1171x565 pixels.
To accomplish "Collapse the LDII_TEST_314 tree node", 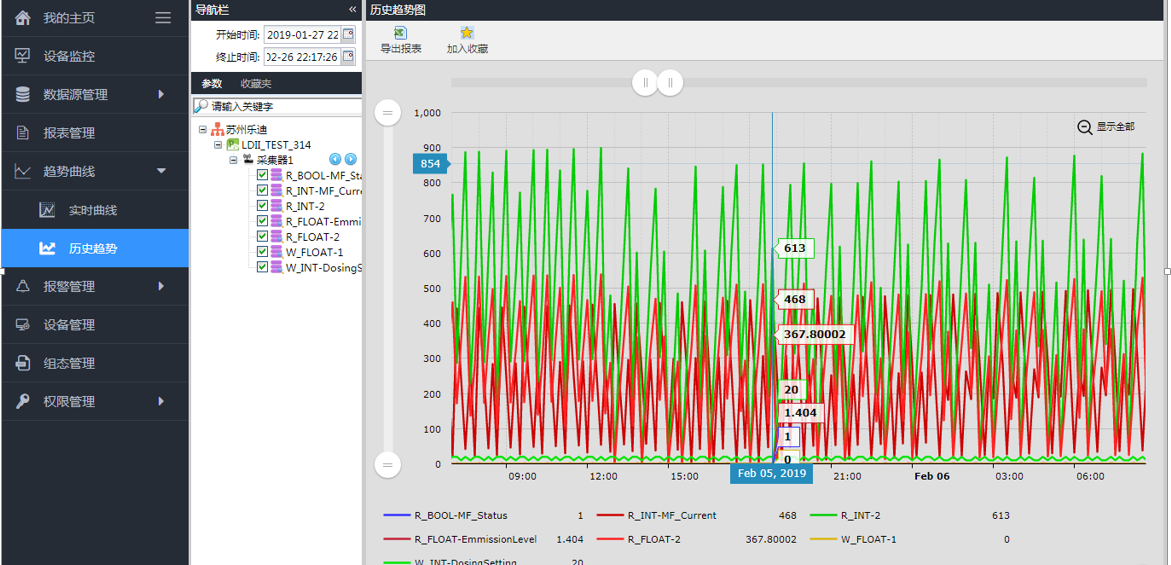I will click(x=218, y=145).
